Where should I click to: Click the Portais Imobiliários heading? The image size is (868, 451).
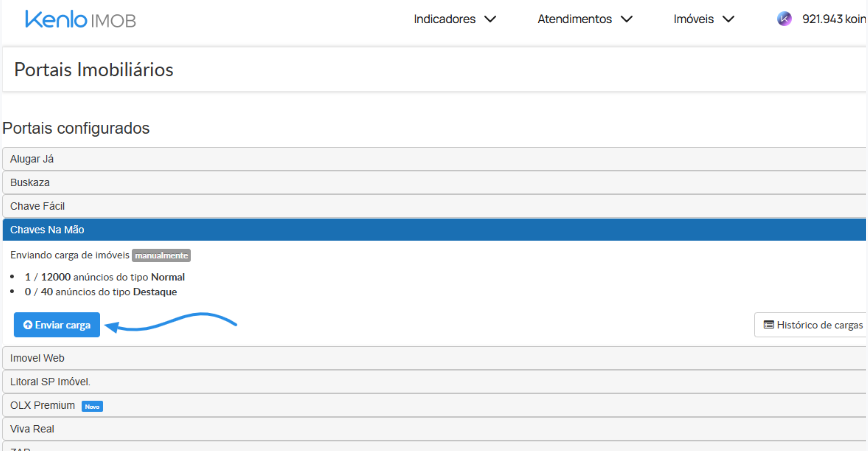point(94,70)
